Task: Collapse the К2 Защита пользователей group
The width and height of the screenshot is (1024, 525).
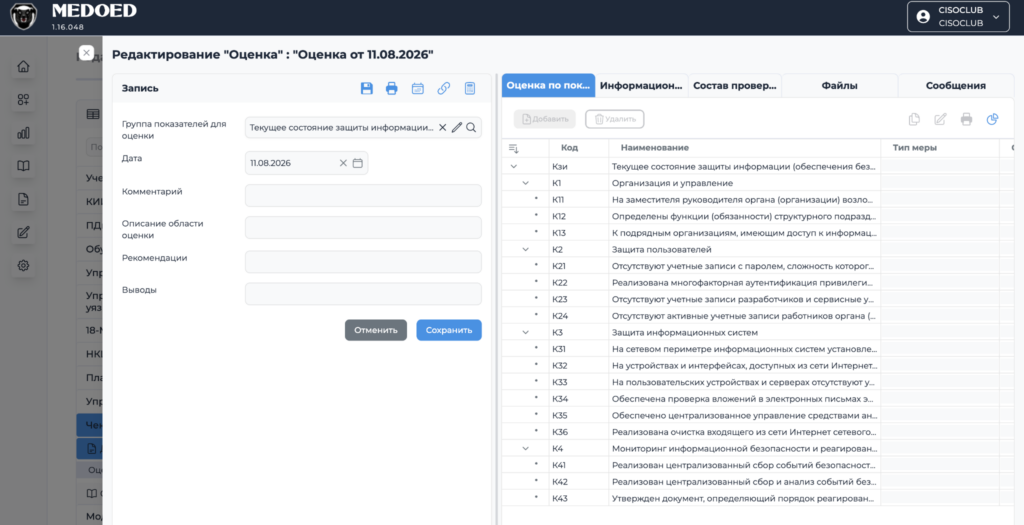Action: point(525,249)
